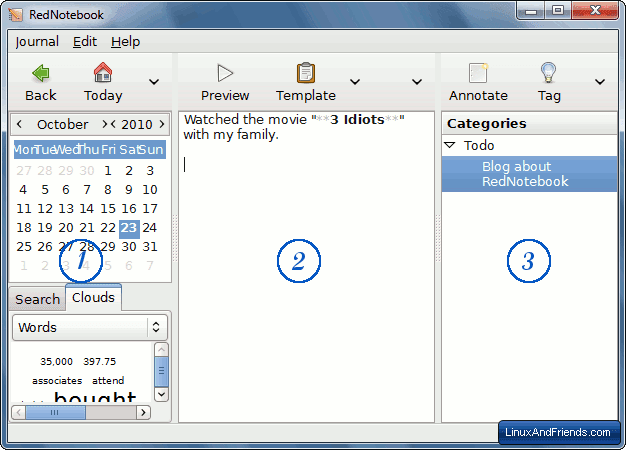Select October 6 in calendar

(66, 190)
